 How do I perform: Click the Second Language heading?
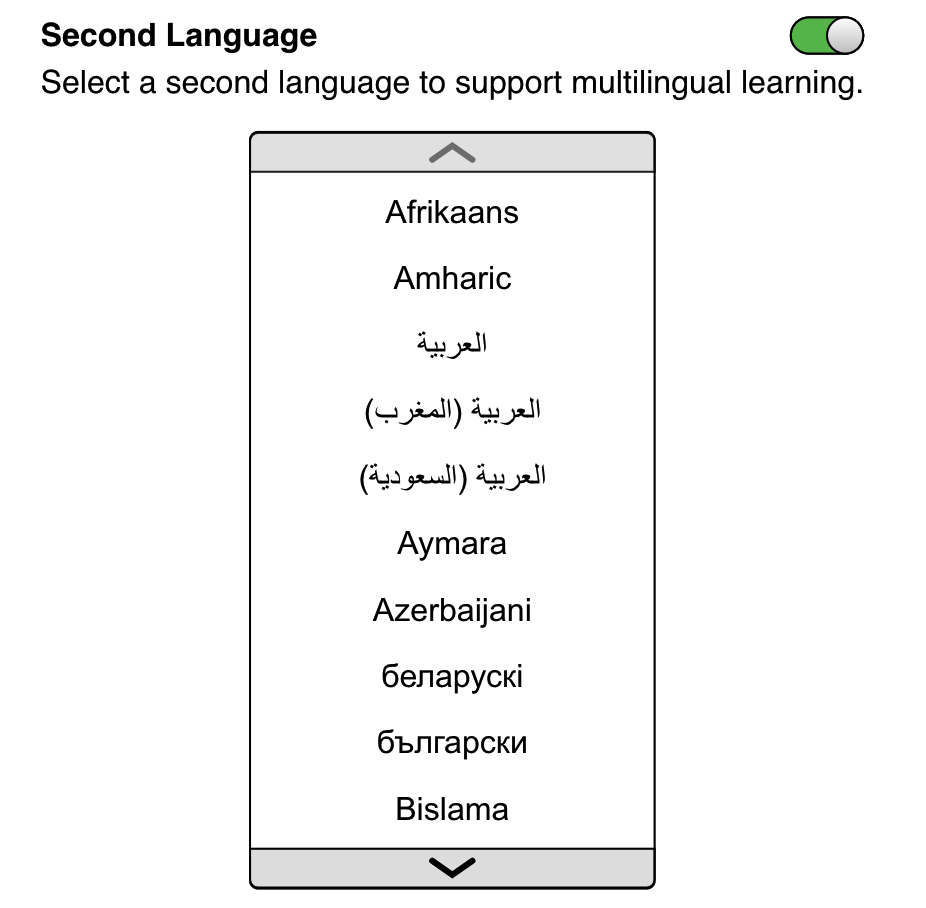click(x=178, y=34)
